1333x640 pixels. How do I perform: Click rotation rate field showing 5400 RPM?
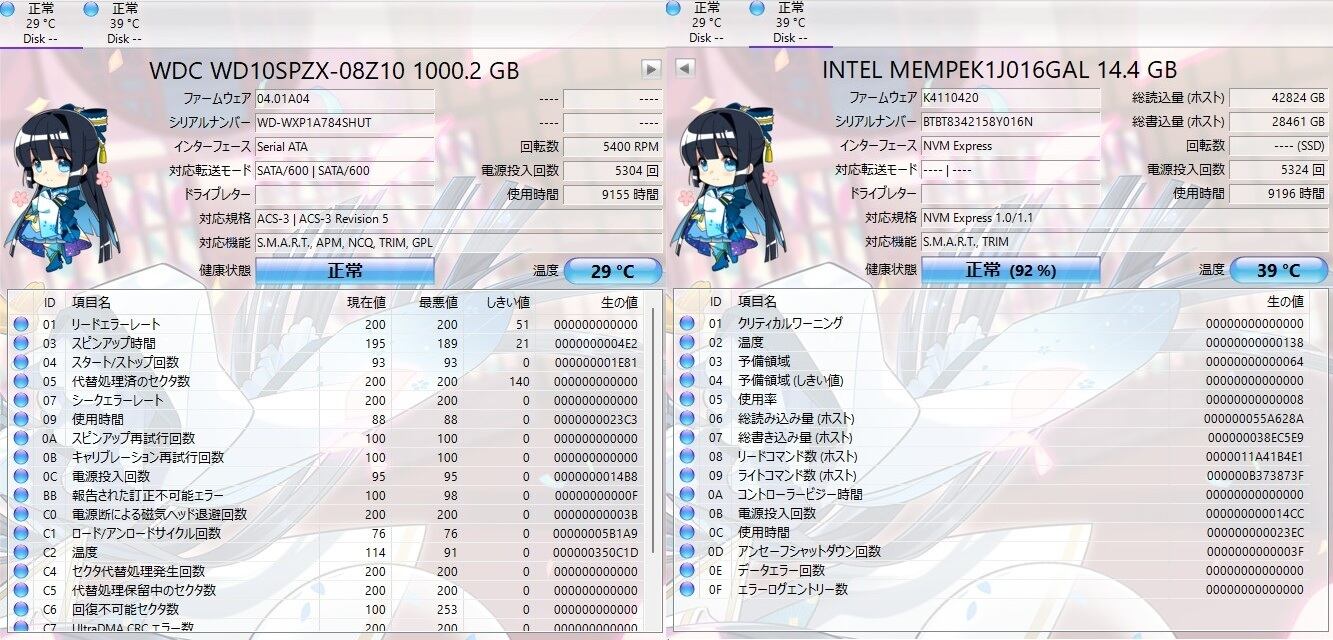click(612, 146)
